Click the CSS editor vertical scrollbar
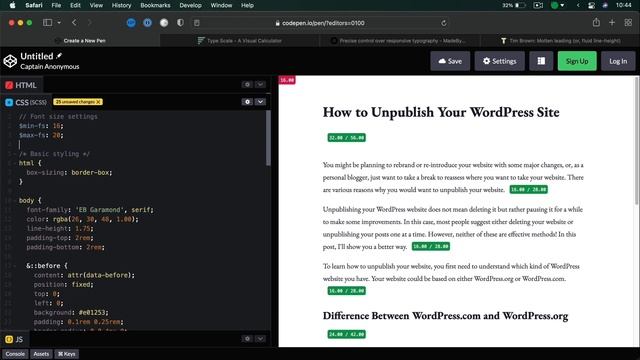The width and height of the screenshot is (640, 360). tap(268, 138)
